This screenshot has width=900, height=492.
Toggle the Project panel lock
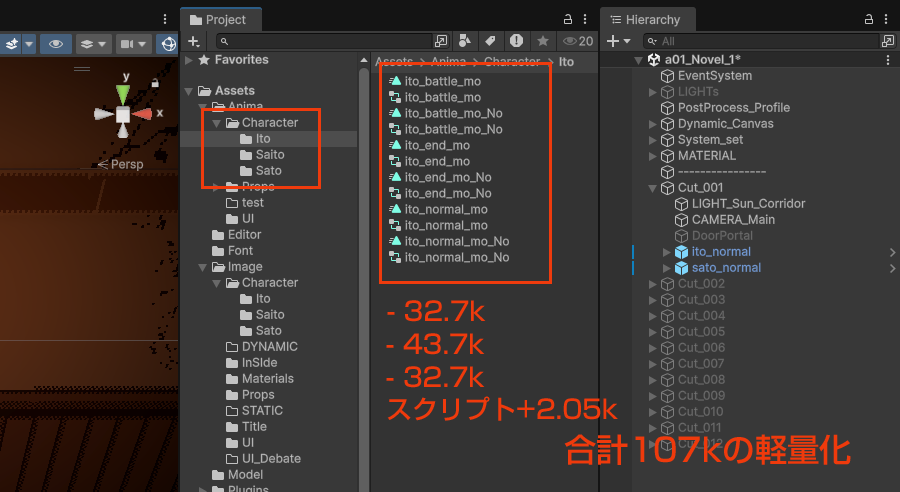pos(568,19)
